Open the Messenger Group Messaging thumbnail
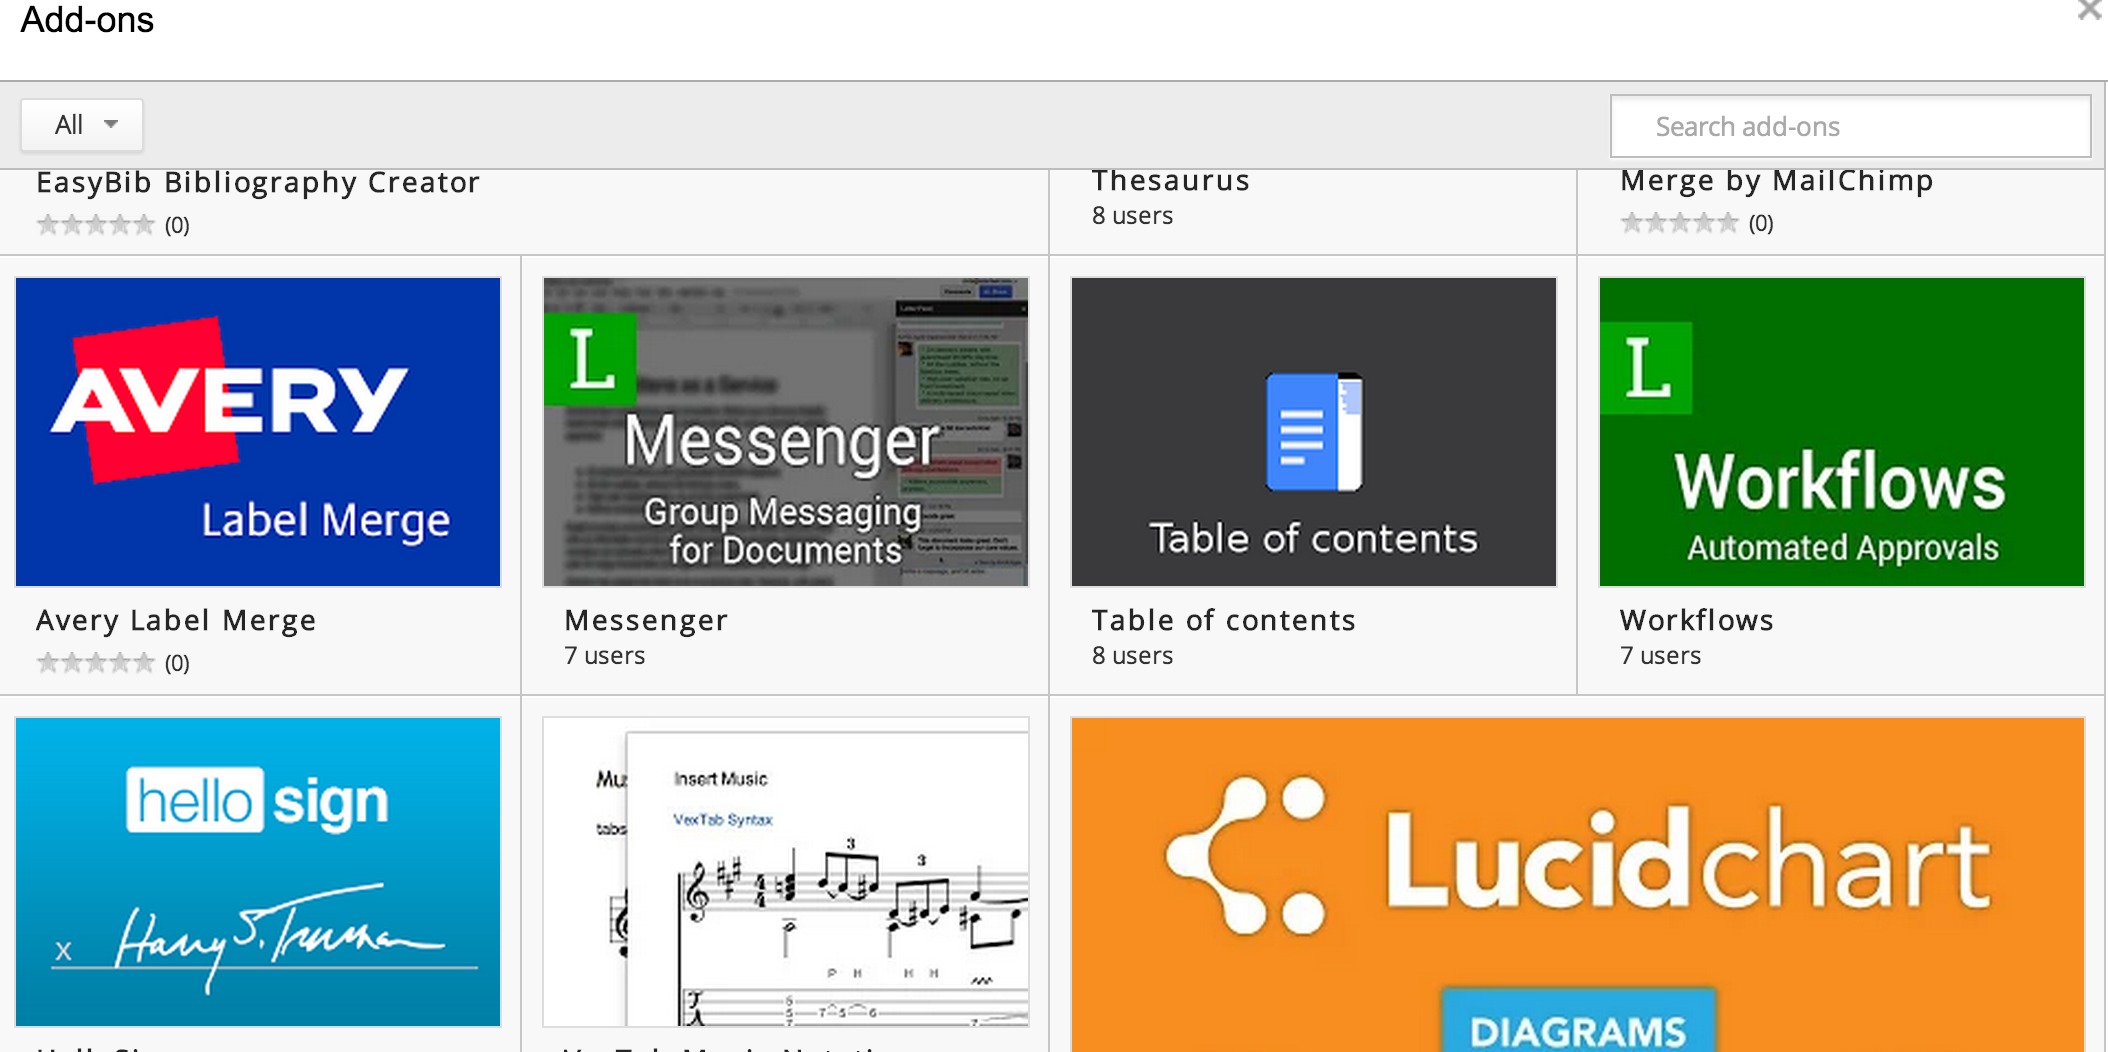 [786, 432]
